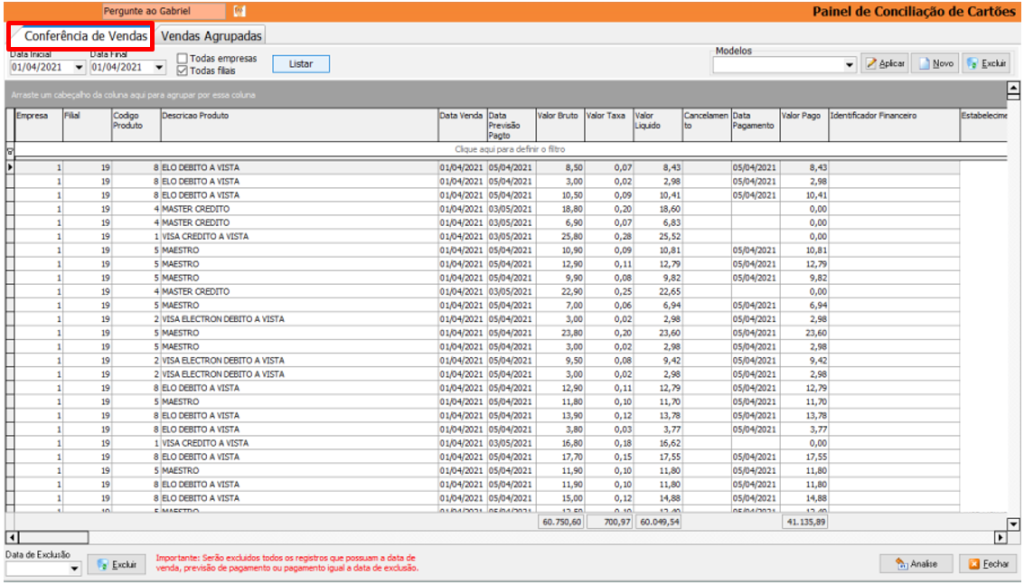The image size is (1024, 585).
Task: Select the cell with gross value 25,80
Action: tap(560, 236)
